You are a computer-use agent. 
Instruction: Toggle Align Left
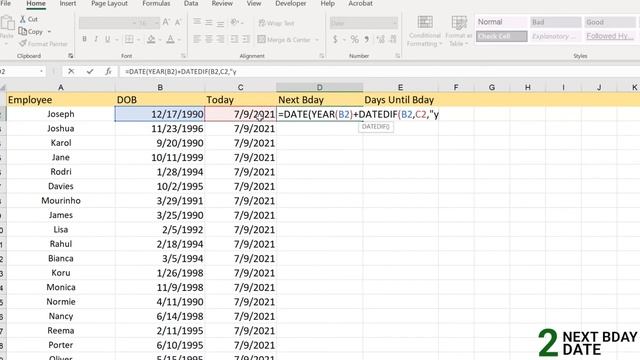[197, 39]
